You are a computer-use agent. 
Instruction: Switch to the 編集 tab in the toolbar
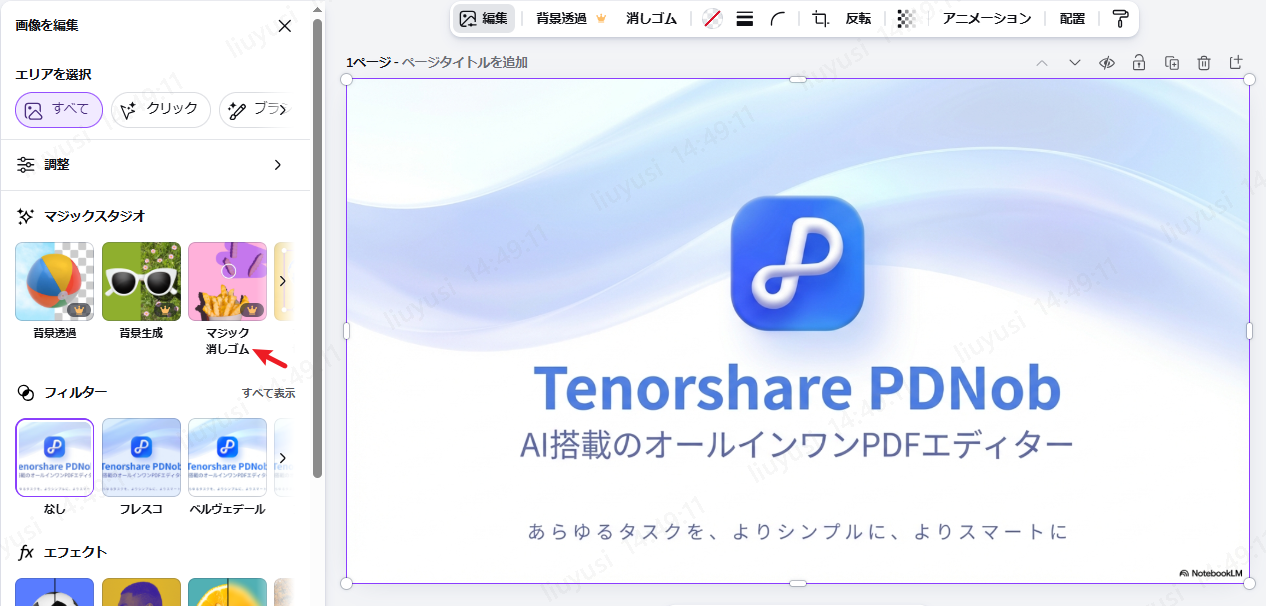pos(483,18)
